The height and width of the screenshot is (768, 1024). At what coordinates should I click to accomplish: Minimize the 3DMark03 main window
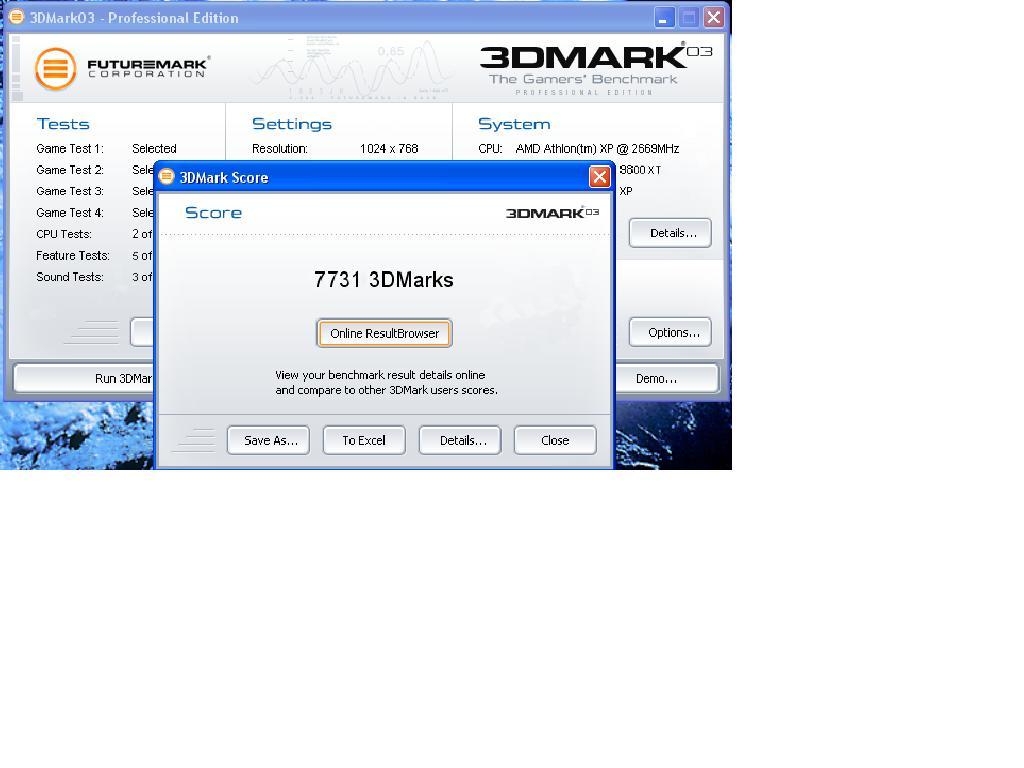click(x=664, y=18)
